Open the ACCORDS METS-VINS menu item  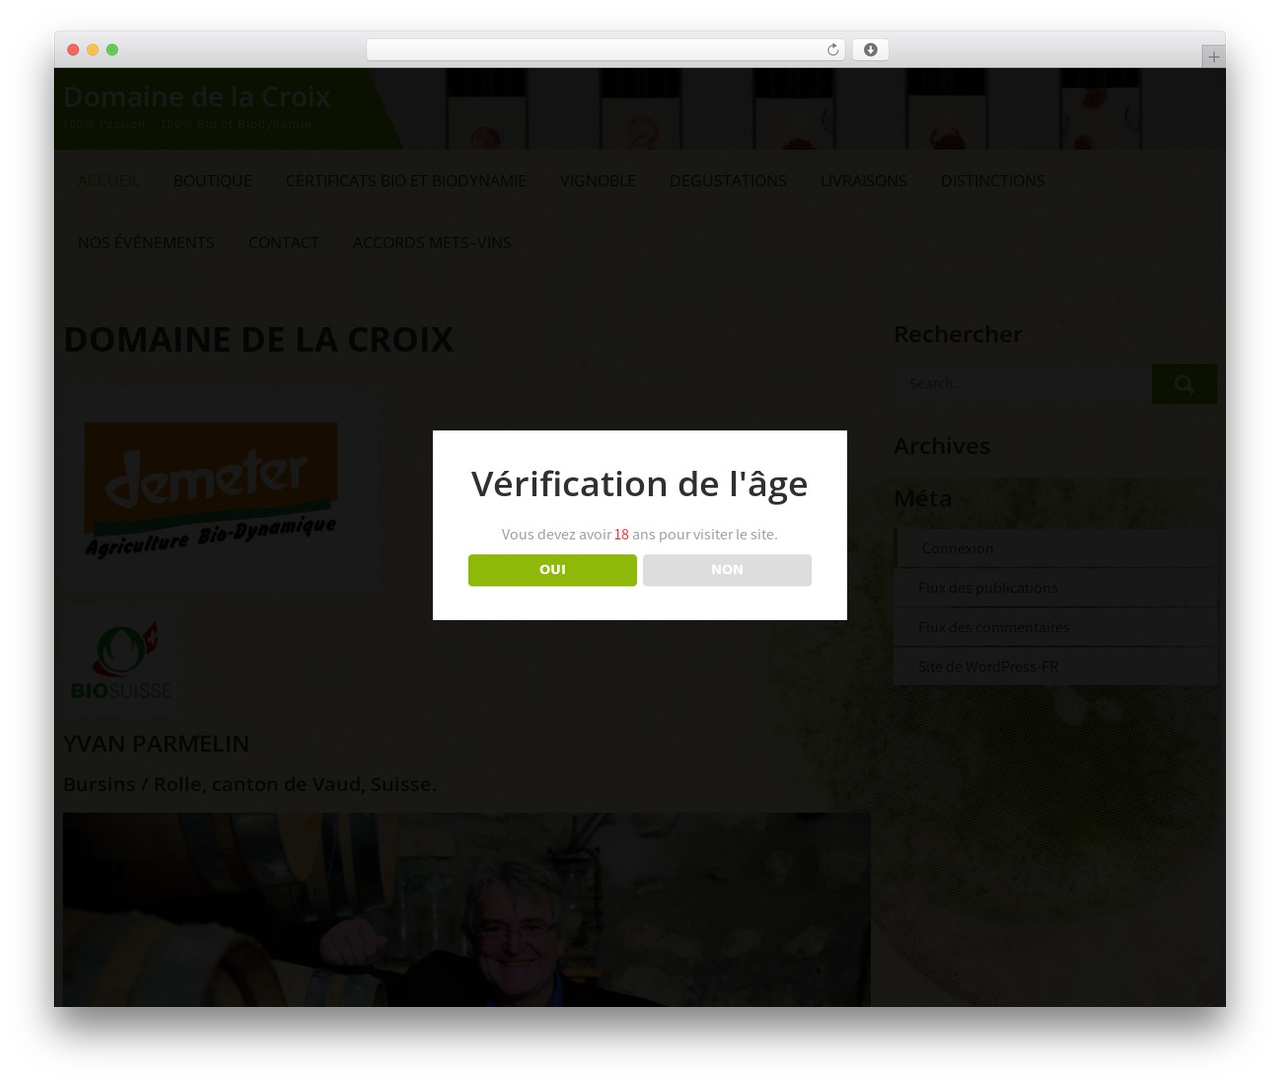pyautogui.click(x=432, y=243)
